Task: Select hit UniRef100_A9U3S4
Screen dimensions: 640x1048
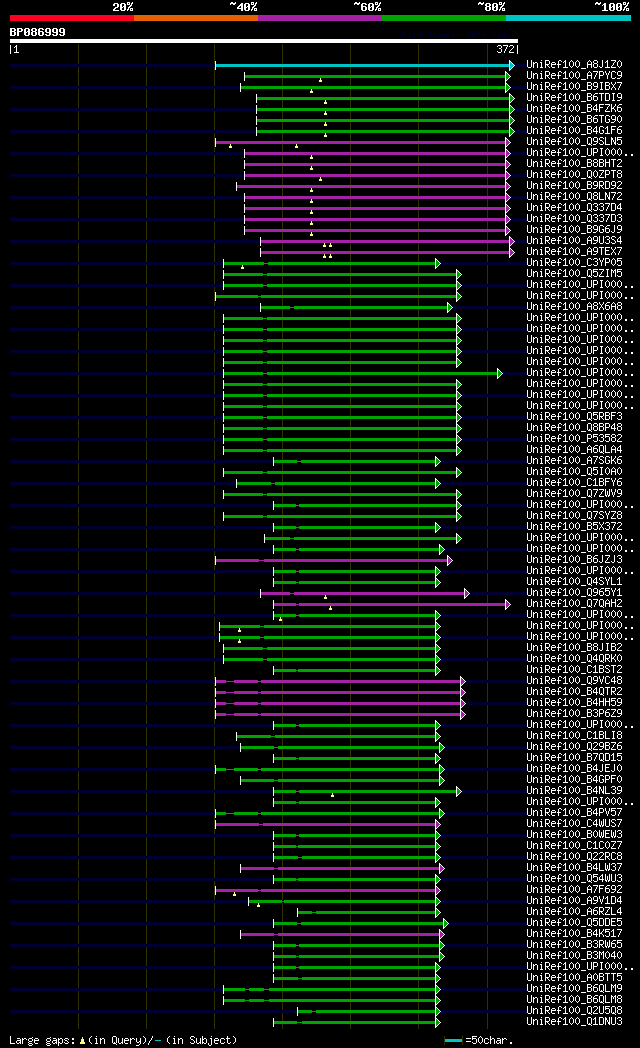Action: tap(574, 241)
